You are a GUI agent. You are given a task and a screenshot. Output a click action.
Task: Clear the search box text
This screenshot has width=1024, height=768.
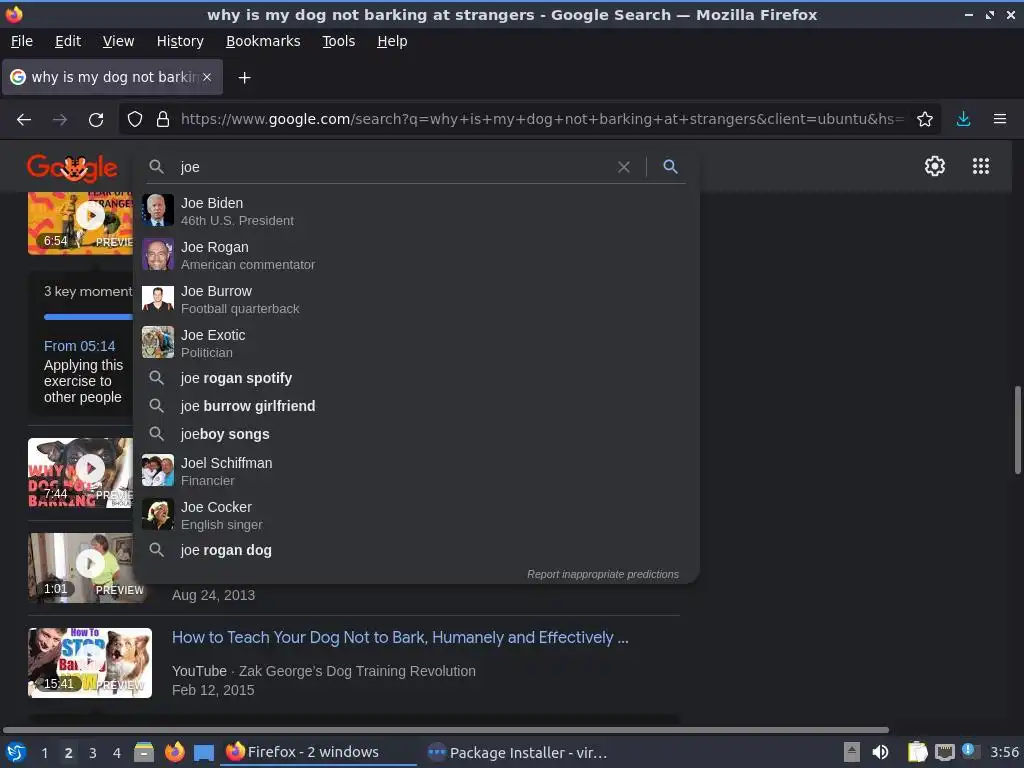(624, 167)
